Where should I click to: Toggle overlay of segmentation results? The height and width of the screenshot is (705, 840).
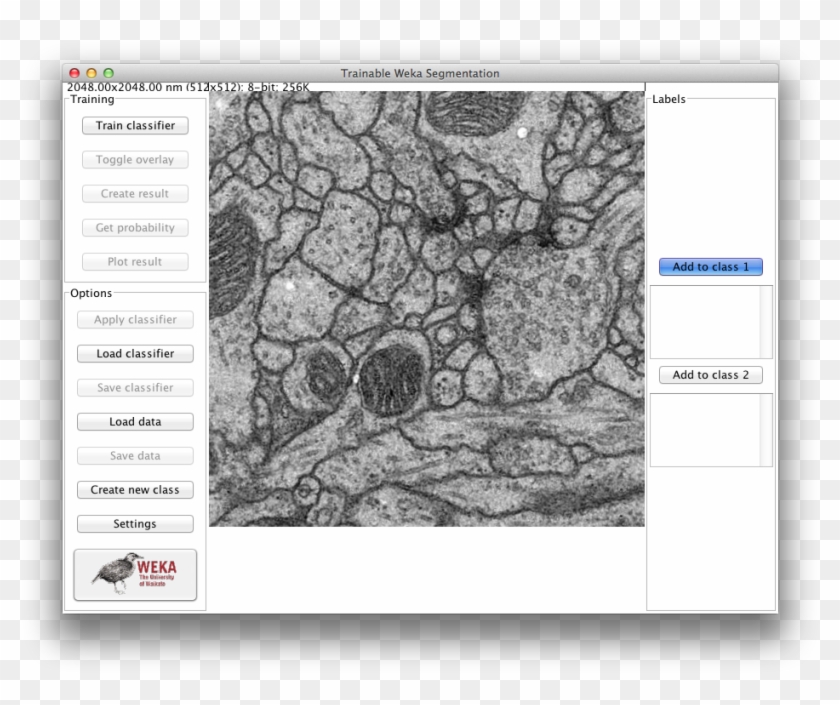[134, 159]
